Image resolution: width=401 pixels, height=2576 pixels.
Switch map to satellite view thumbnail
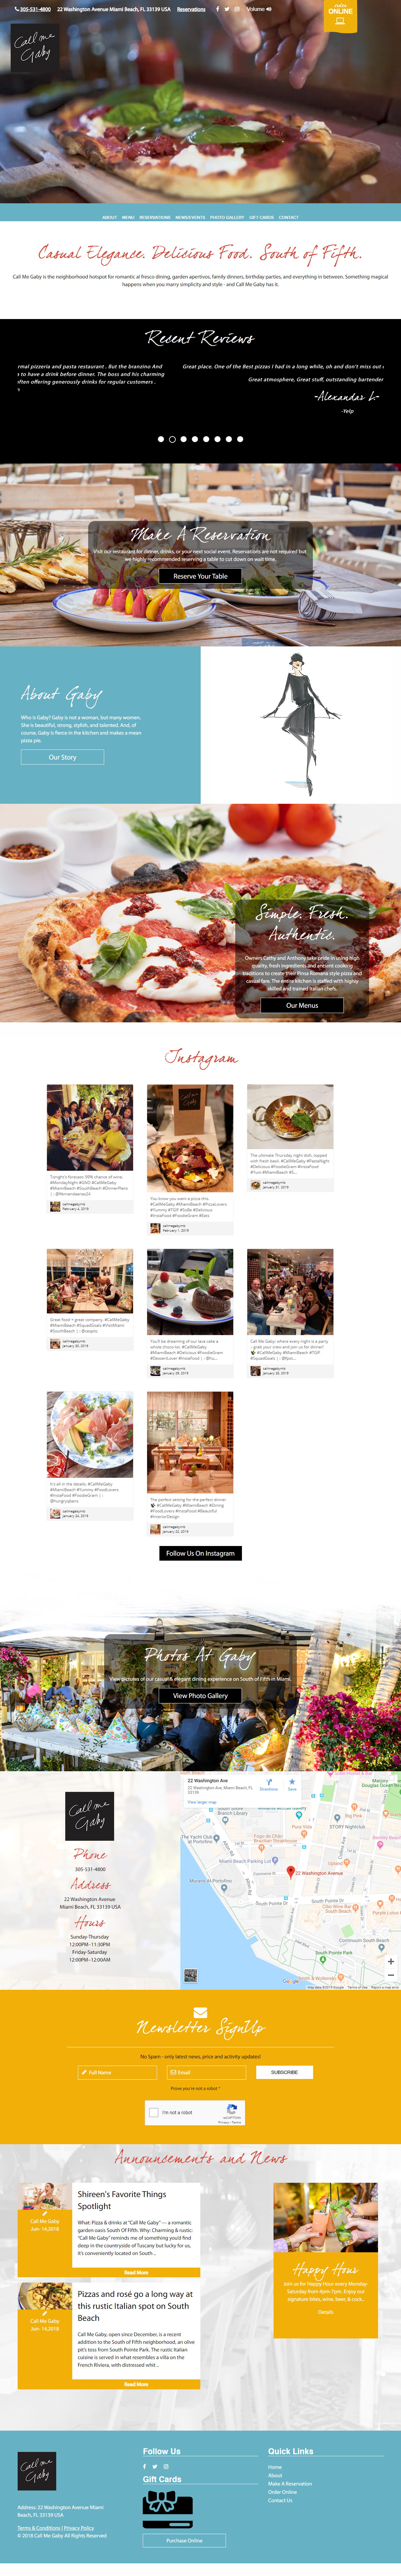coord(190,1975)
